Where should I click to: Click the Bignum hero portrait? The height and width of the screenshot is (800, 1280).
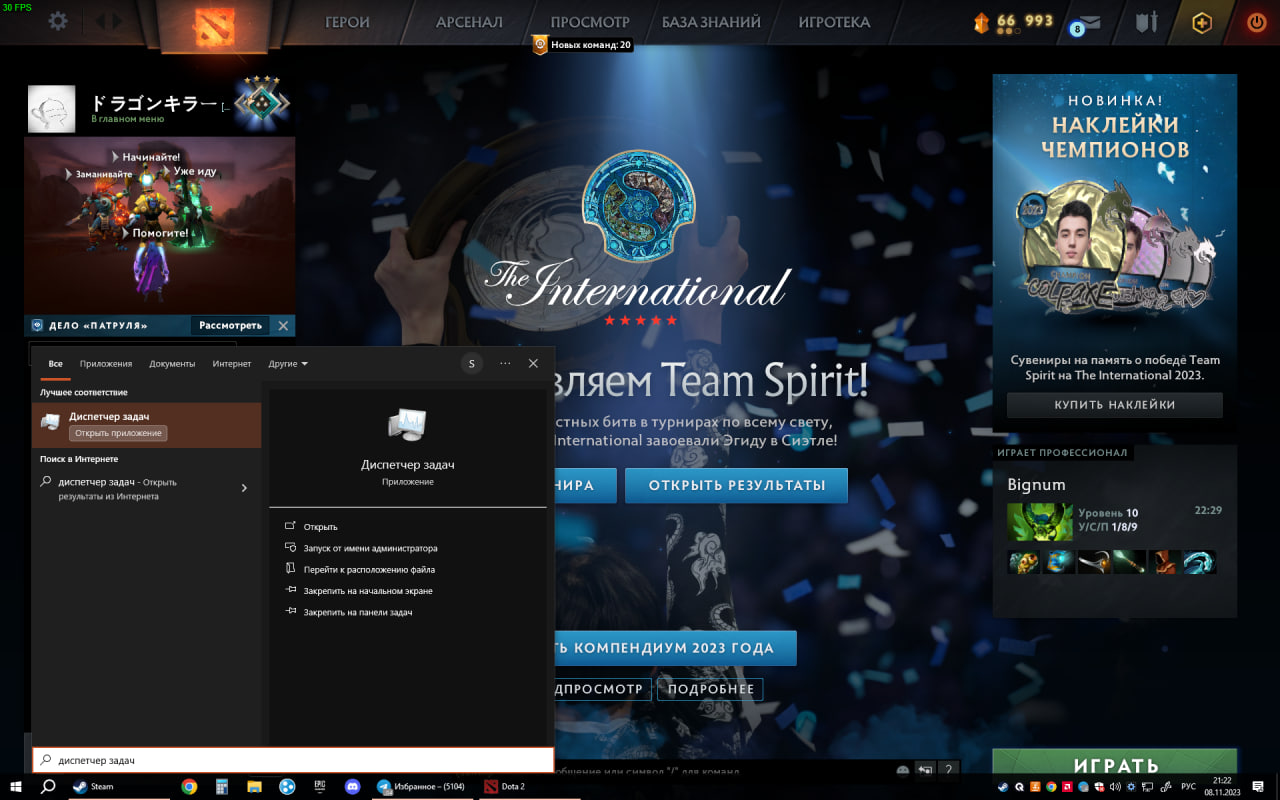point(1039,522)
